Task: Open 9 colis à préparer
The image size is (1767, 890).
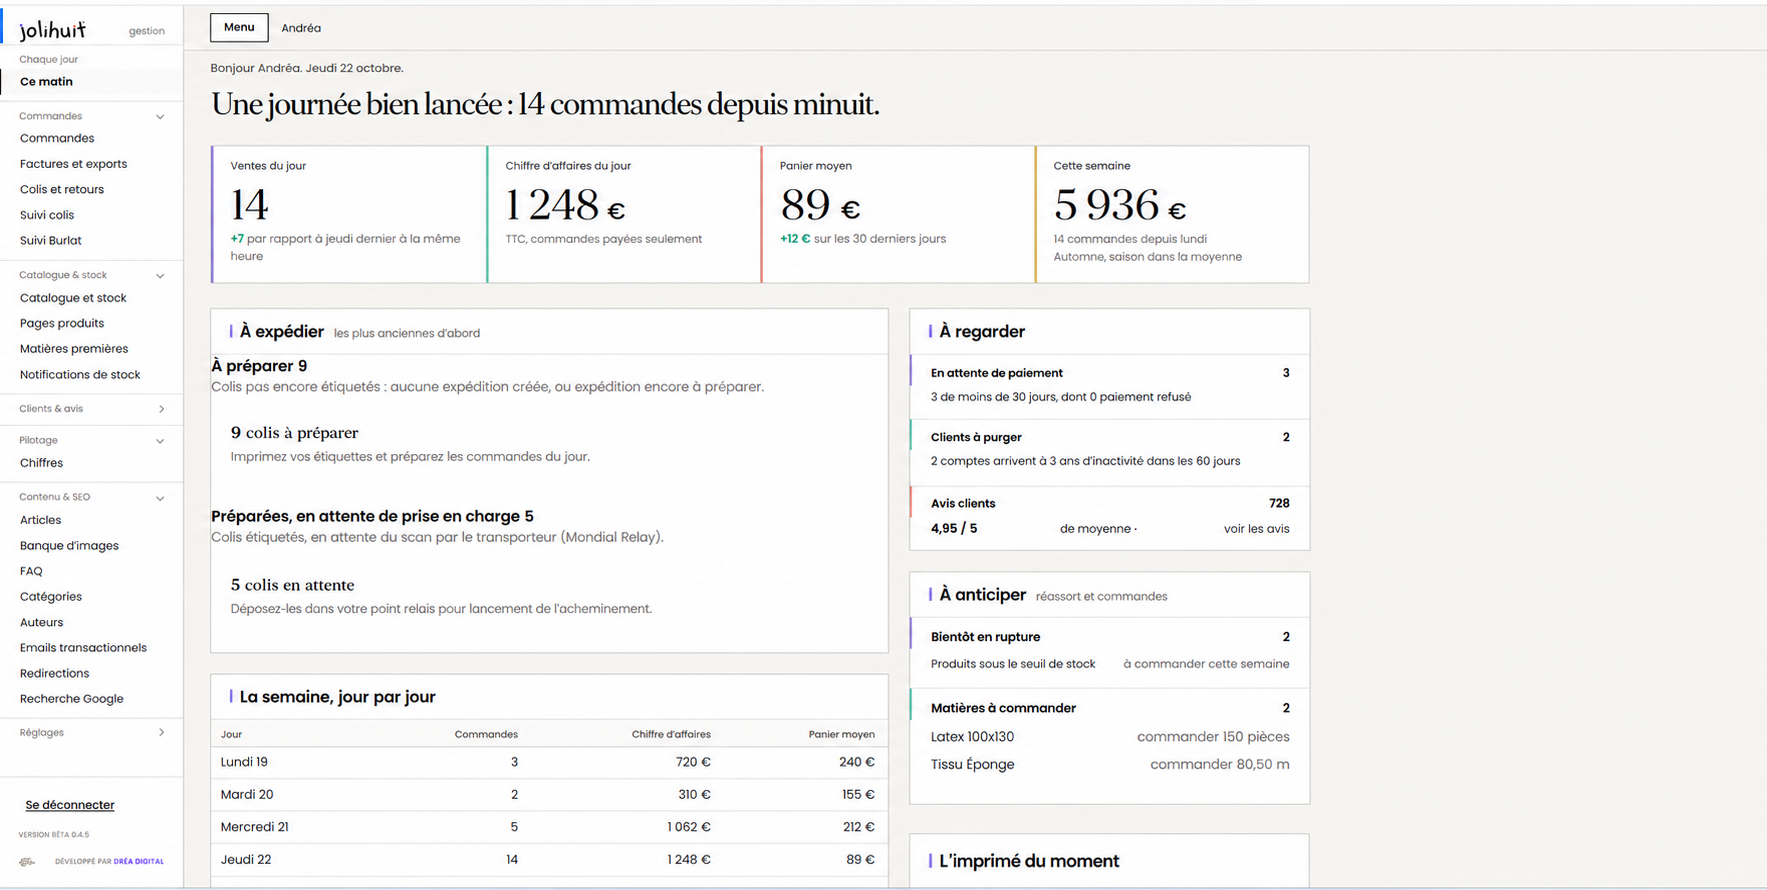Action: [294, 433]
